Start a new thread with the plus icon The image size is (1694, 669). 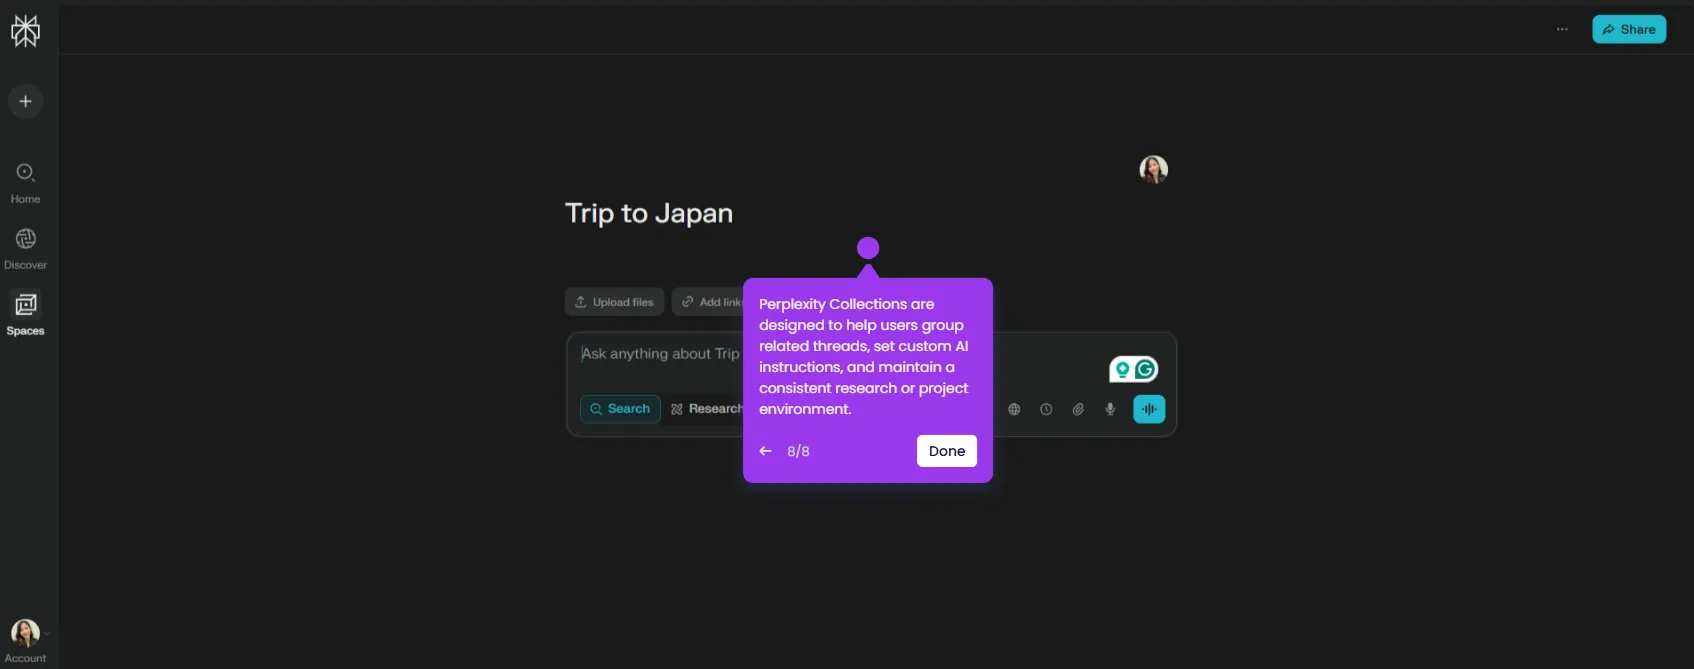26,101
